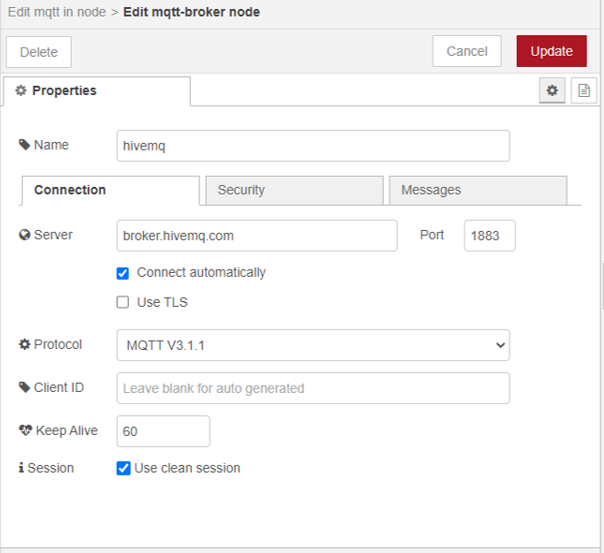Enable the Use TLS checkbox
The width and height of the screenshot is (604, 553).
123,302
